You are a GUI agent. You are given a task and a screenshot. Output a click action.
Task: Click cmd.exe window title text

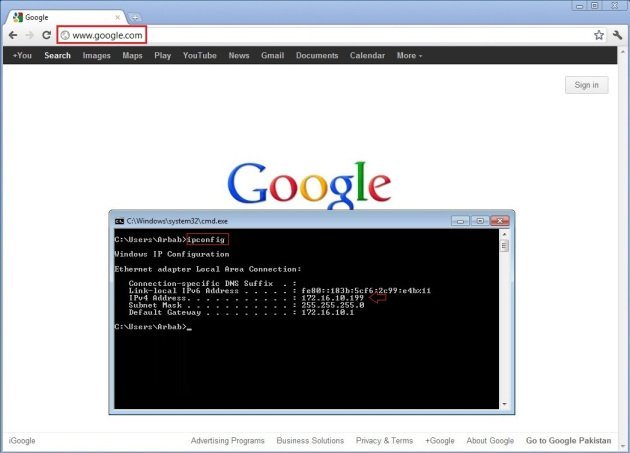(177, 221)
